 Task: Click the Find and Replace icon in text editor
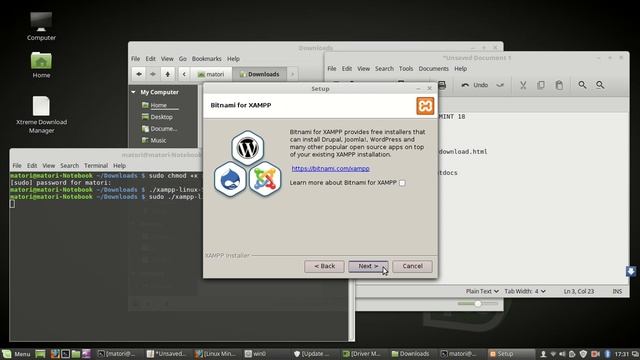tap(600, 85)
